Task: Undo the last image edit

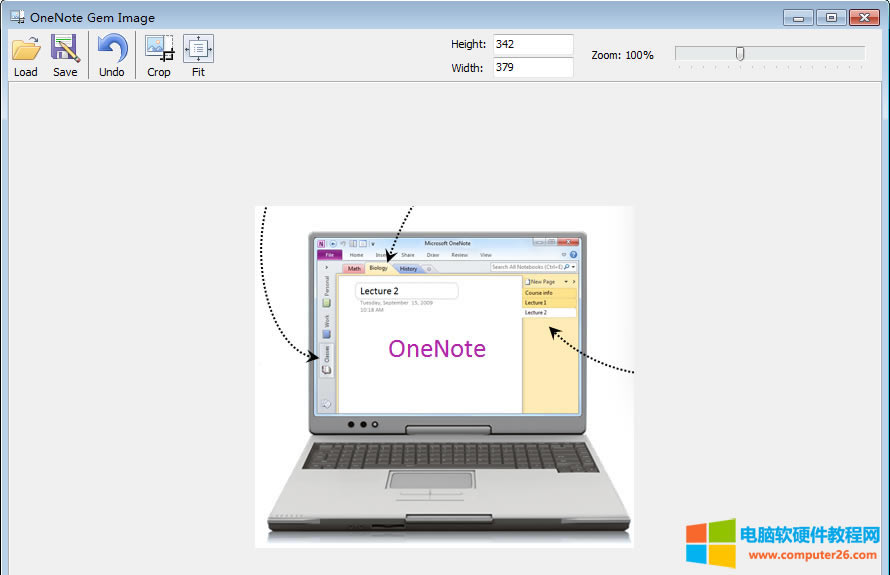Action: click(x=112, y=49)
